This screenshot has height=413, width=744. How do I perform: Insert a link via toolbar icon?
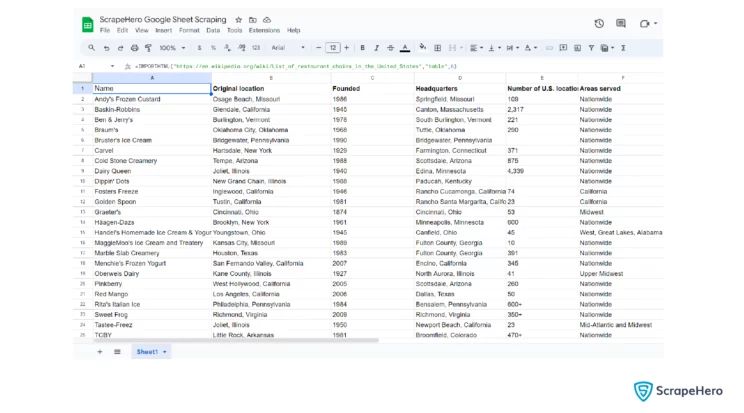tap(549, 48)
